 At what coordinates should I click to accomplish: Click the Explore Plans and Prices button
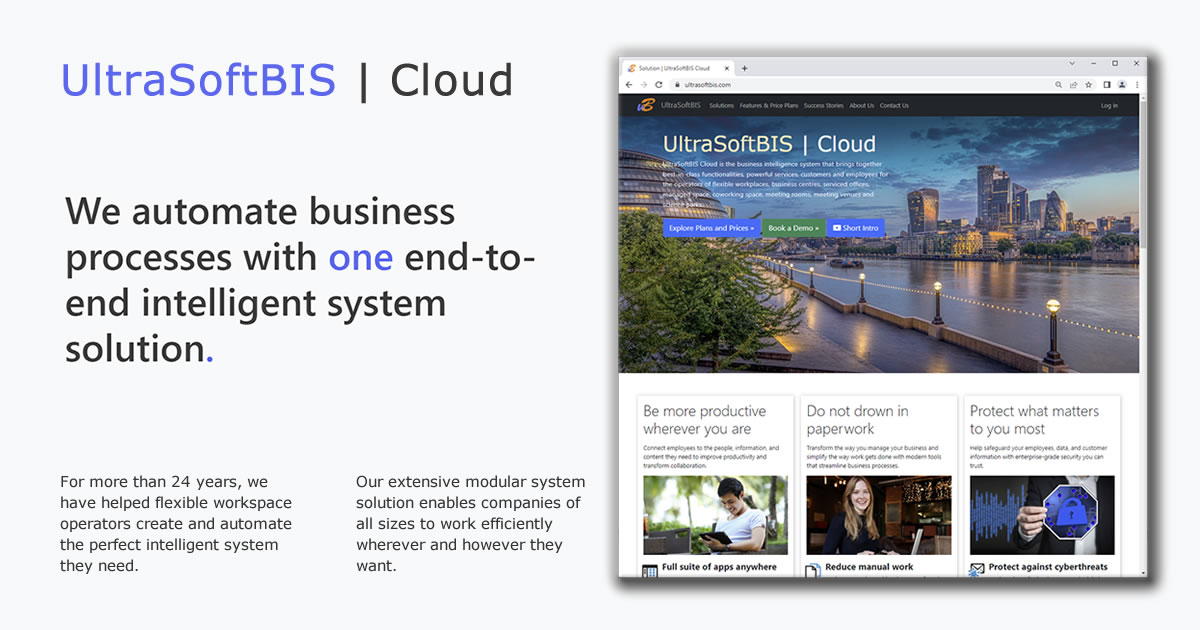711,228
